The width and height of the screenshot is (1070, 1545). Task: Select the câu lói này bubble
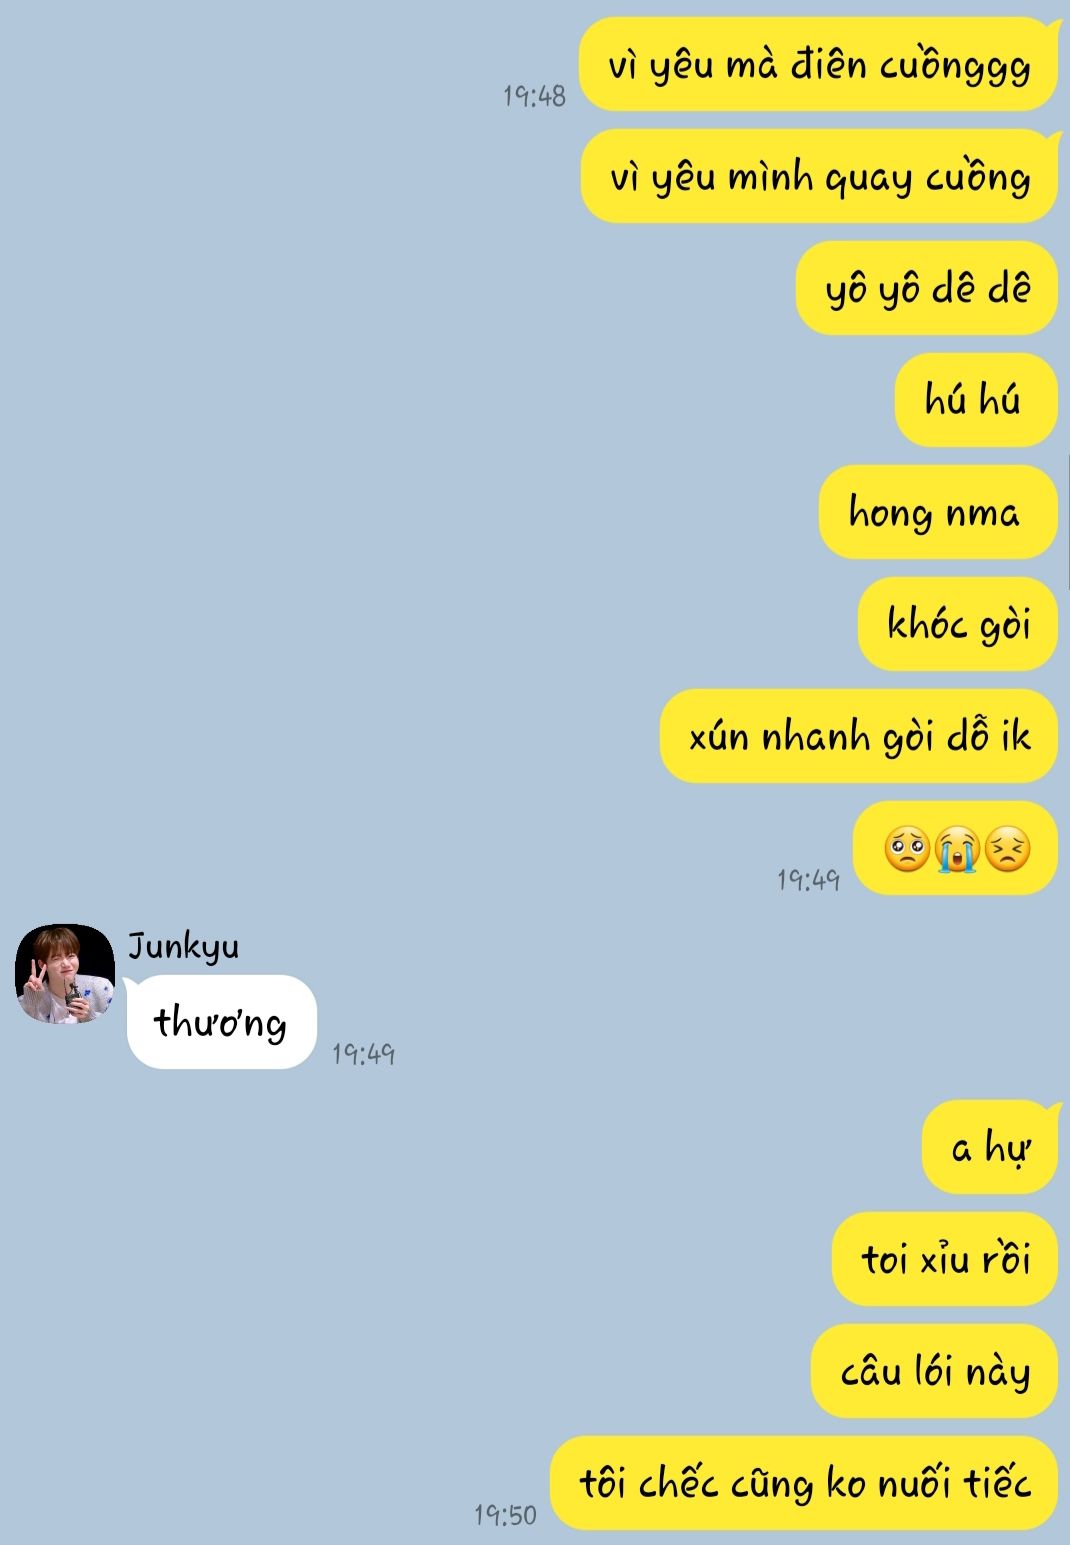tap(934, 1372)
